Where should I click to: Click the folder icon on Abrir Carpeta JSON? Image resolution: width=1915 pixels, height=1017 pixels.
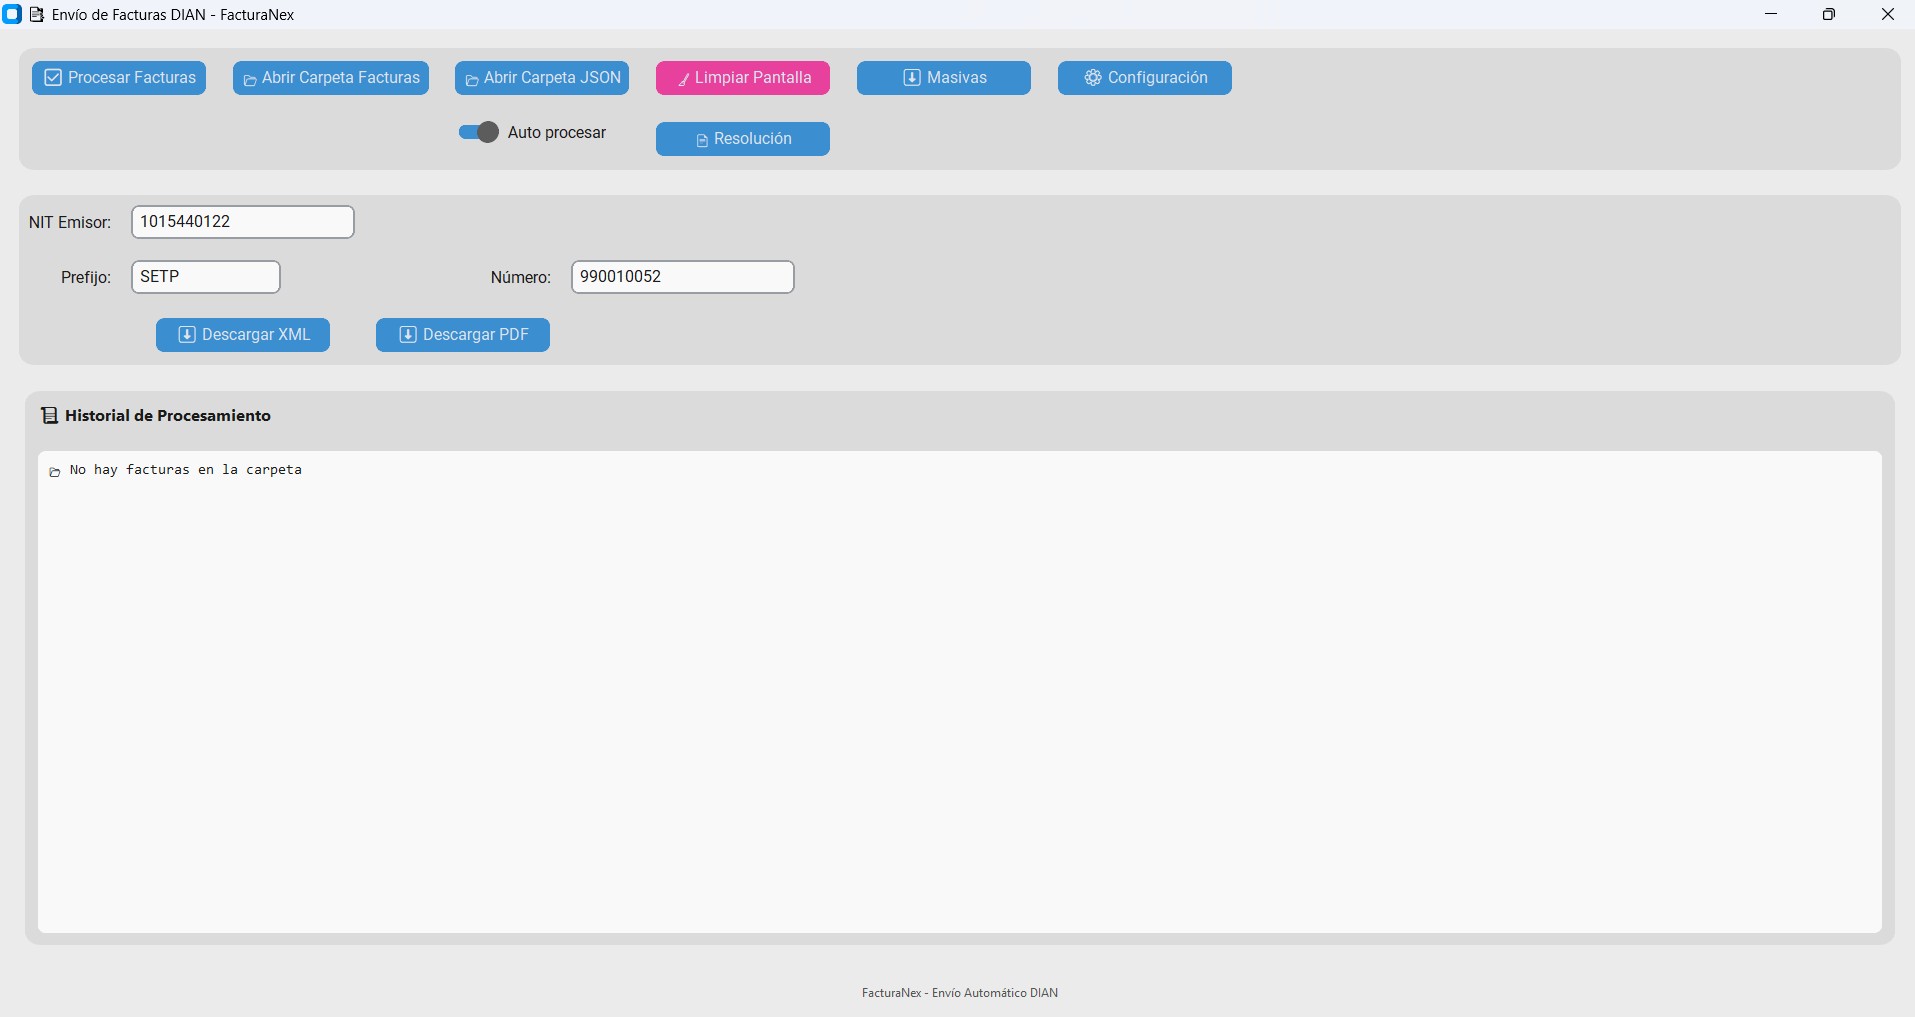coord(471,80)
